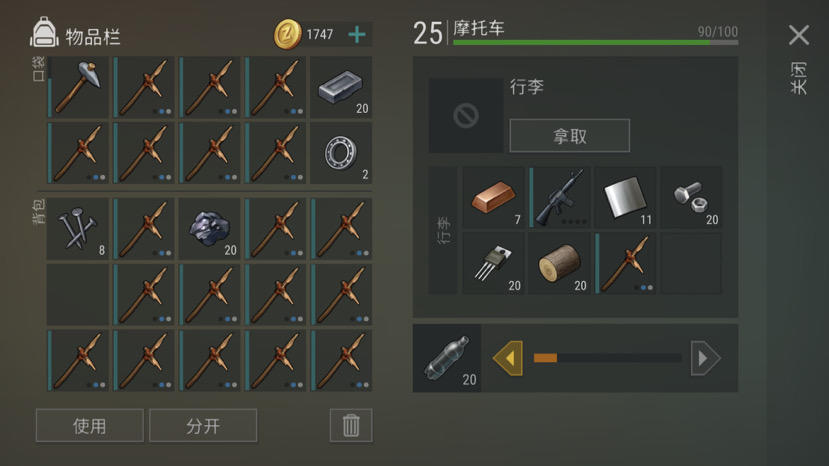The width and height of the screenshot is (829, 466).
Task: Pick the wood log stack of 20
Action: coord(559,263)
